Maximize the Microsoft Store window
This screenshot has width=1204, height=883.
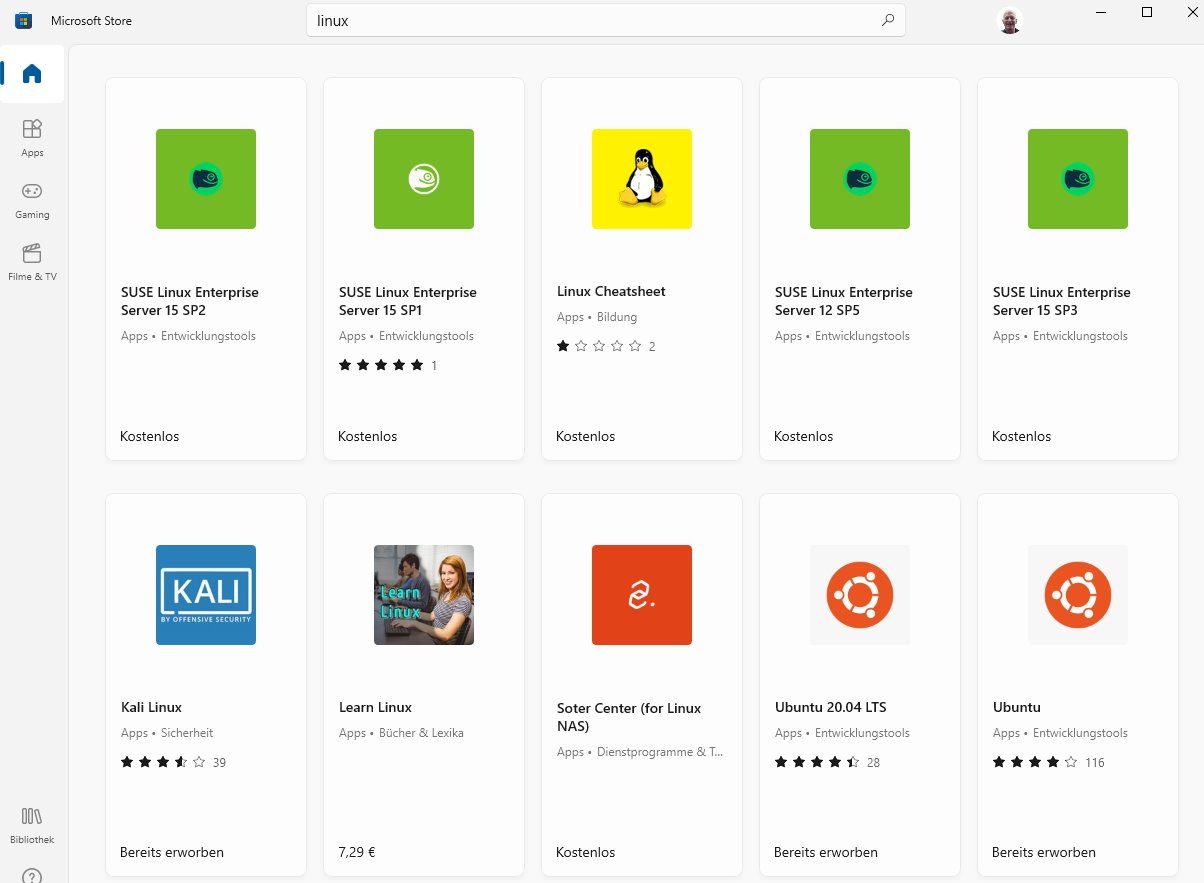[x=1147, y=12]
